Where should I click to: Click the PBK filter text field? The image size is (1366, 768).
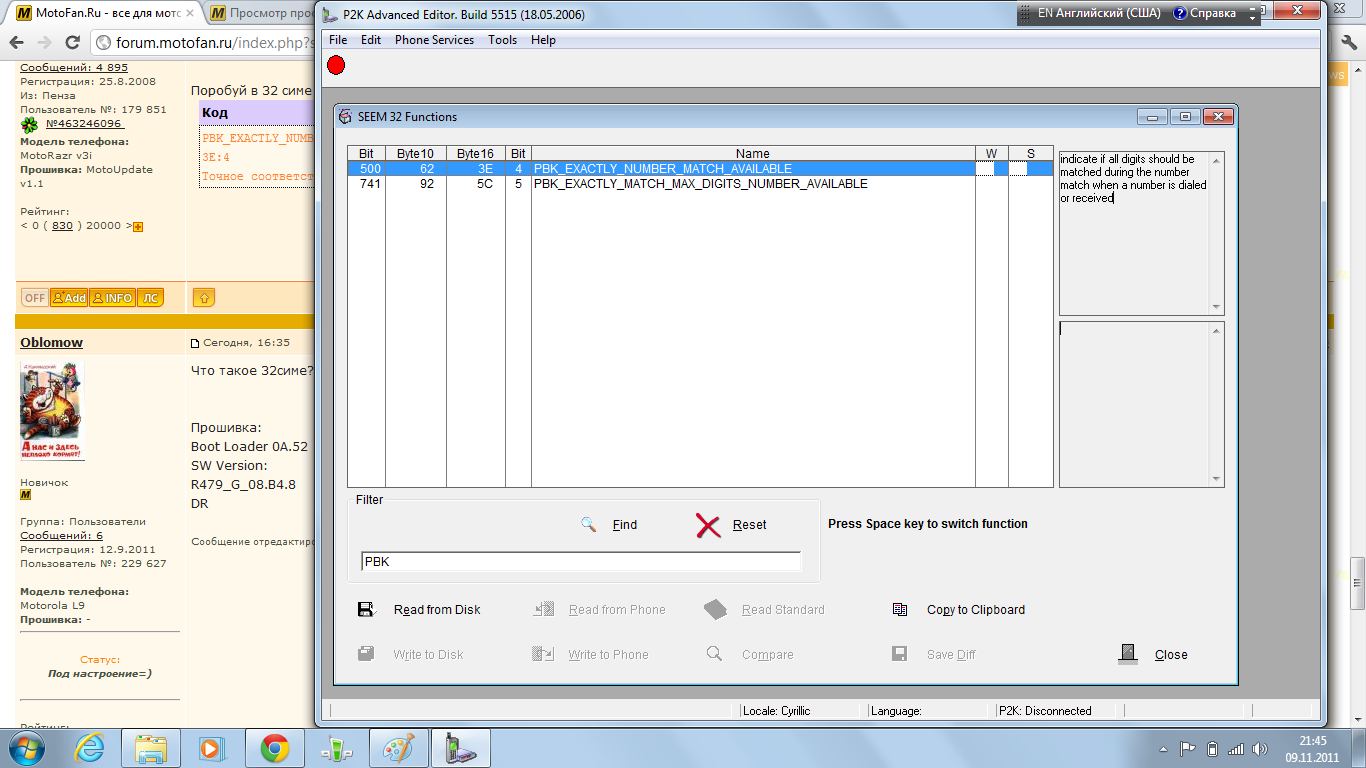point(581,562)
